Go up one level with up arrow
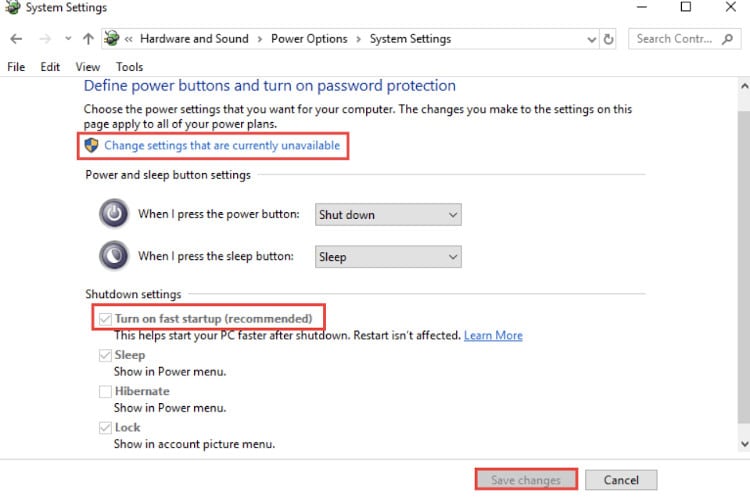Viewport: 750px width, 500px height. [88, 39]
